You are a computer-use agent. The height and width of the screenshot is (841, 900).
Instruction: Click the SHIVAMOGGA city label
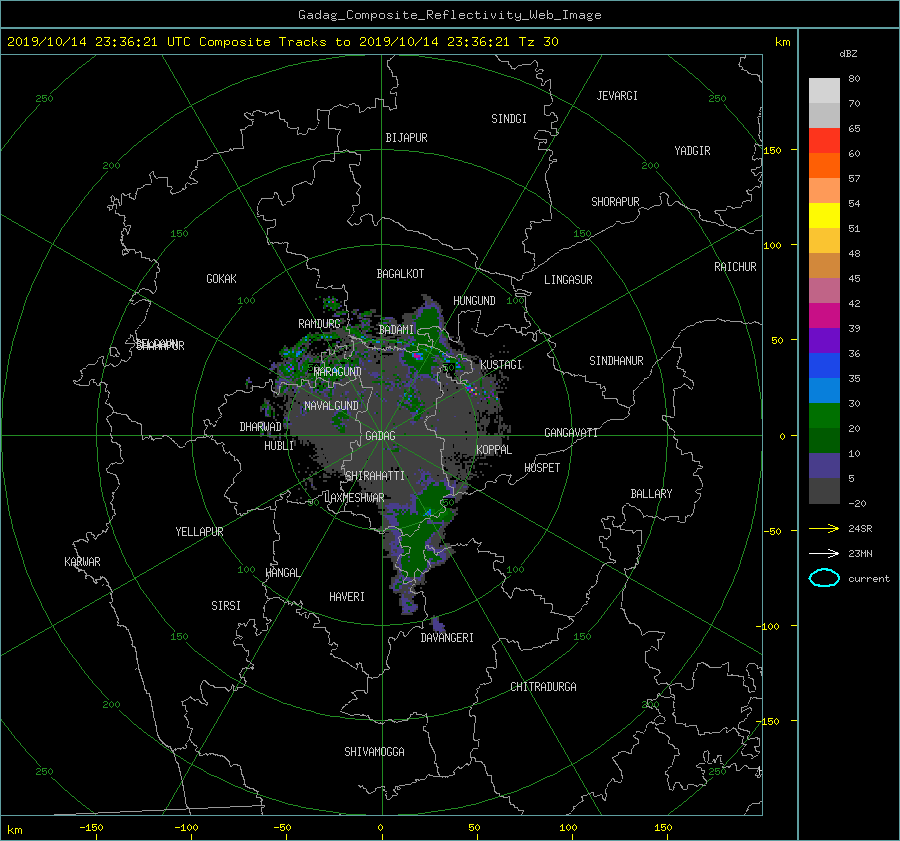374,751
